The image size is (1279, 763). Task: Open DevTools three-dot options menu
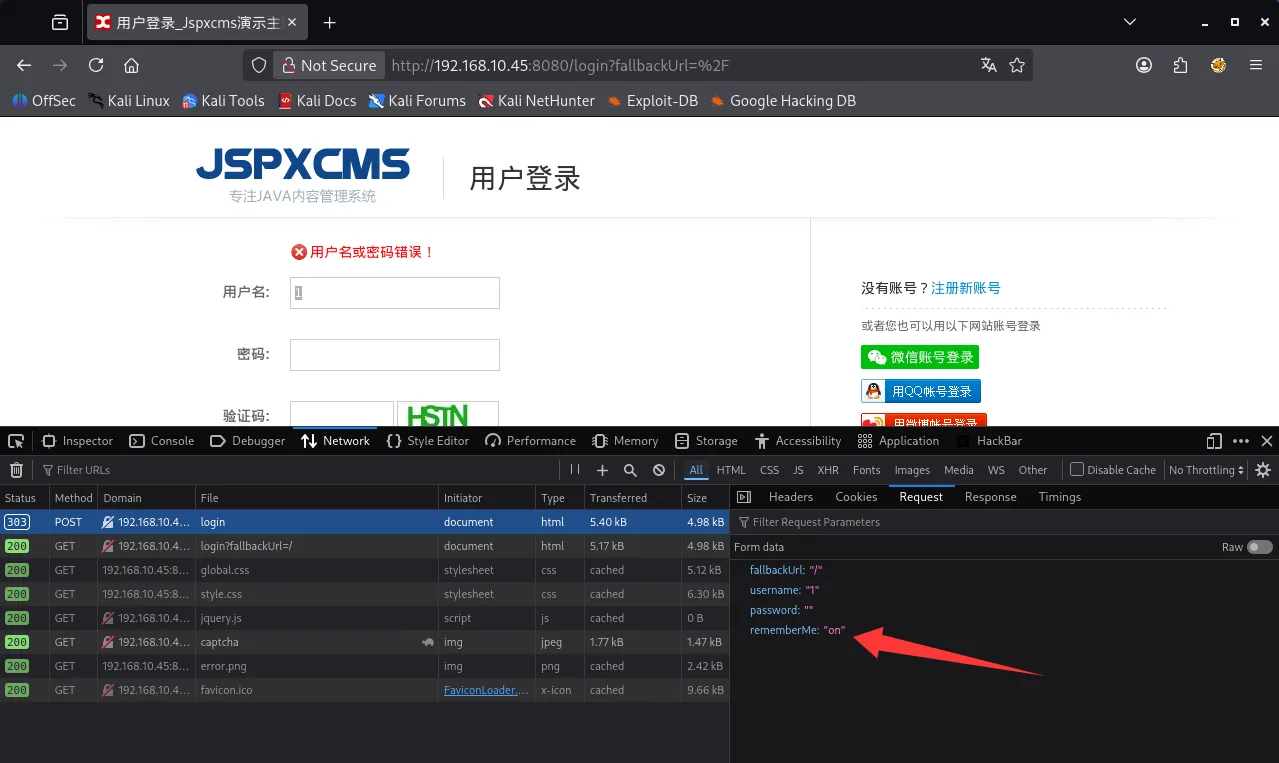click(1240, 441)
